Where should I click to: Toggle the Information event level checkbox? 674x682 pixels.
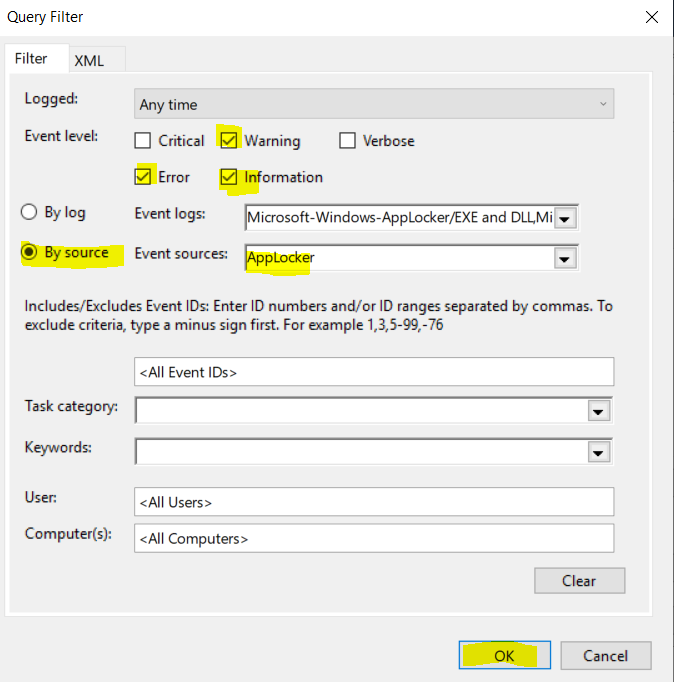click(229, 177)
